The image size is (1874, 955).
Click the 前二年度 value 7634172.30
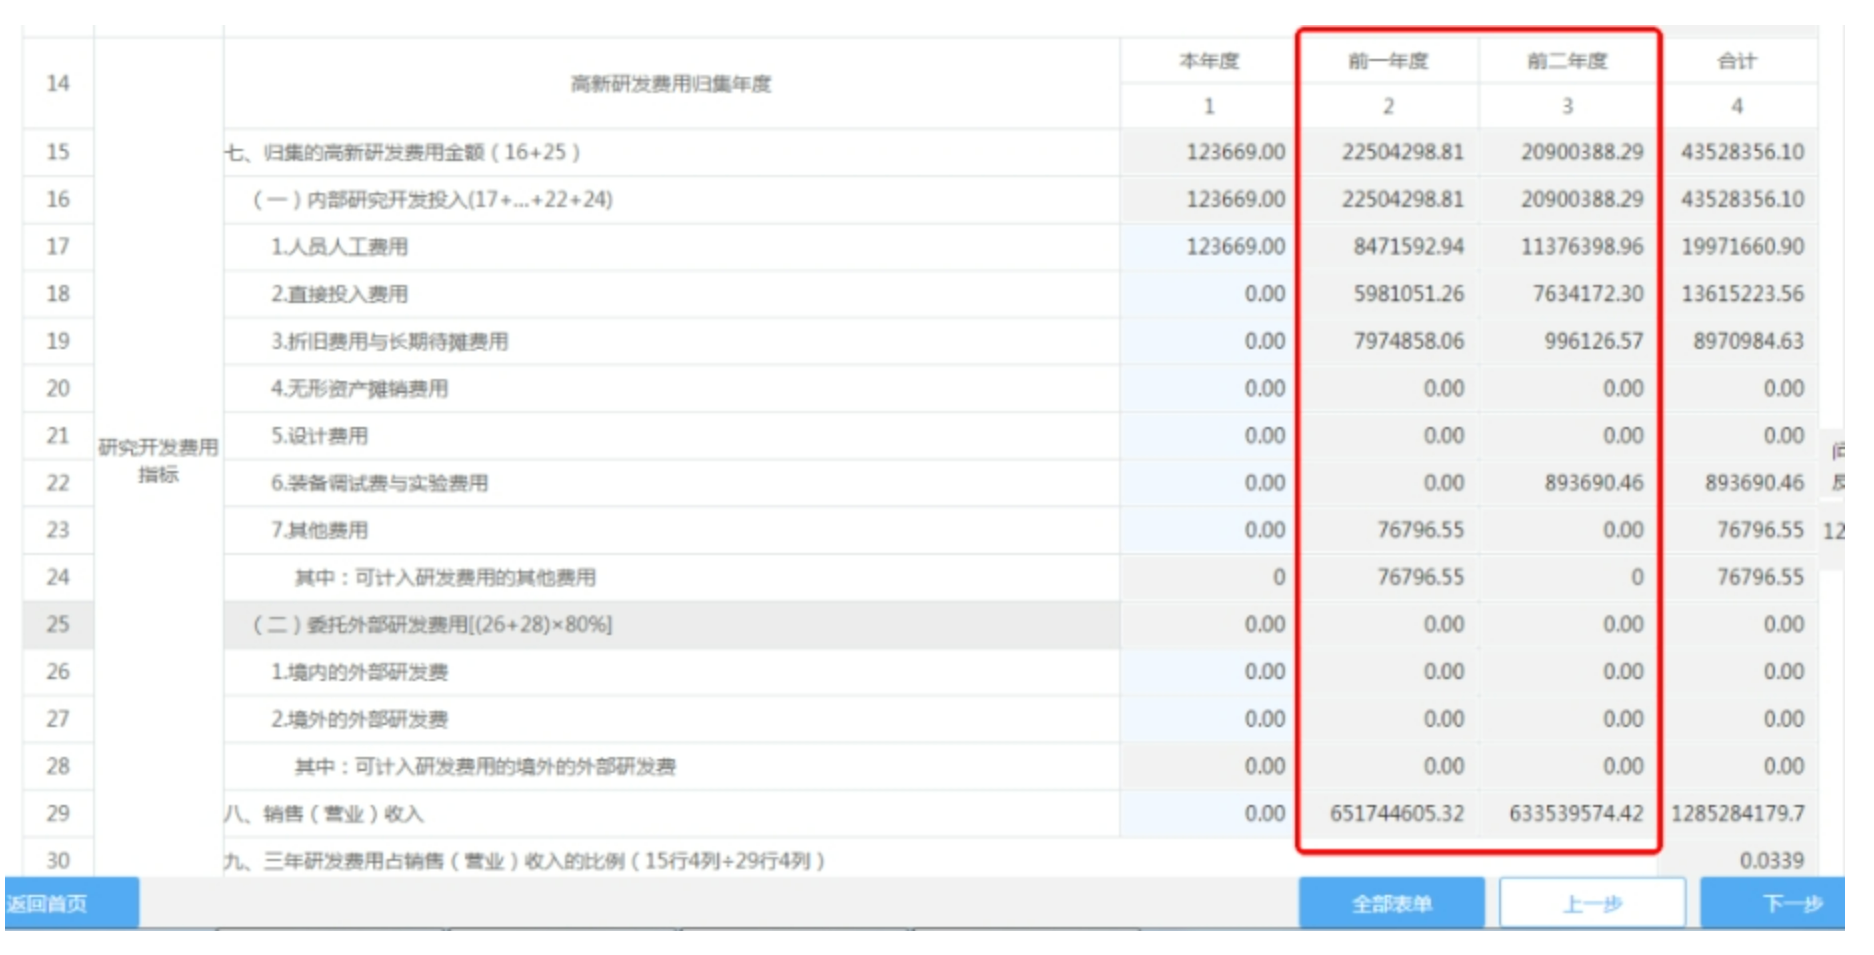[1588, 294]
